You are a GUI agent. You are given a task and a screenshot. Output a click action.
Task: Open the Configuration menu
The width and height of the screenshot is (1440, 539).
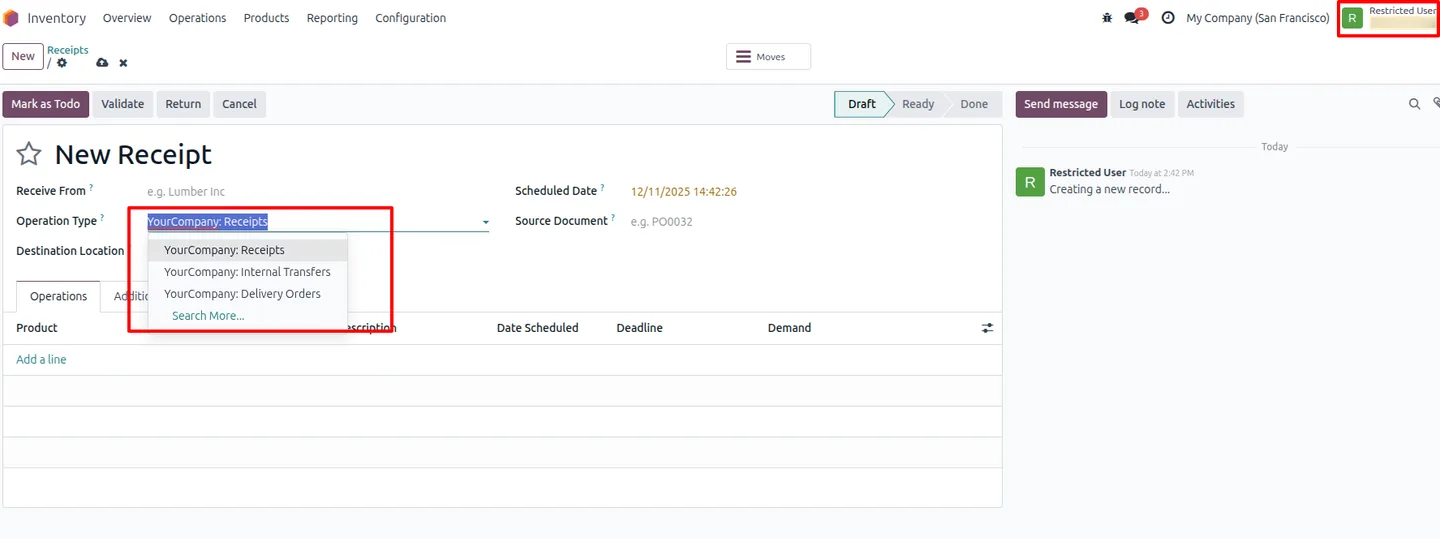pos(411,18)
